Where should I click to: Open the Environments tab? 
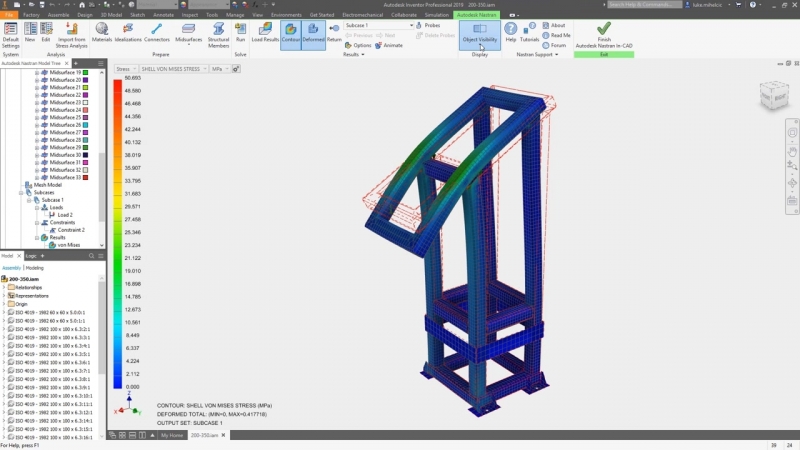286,15
